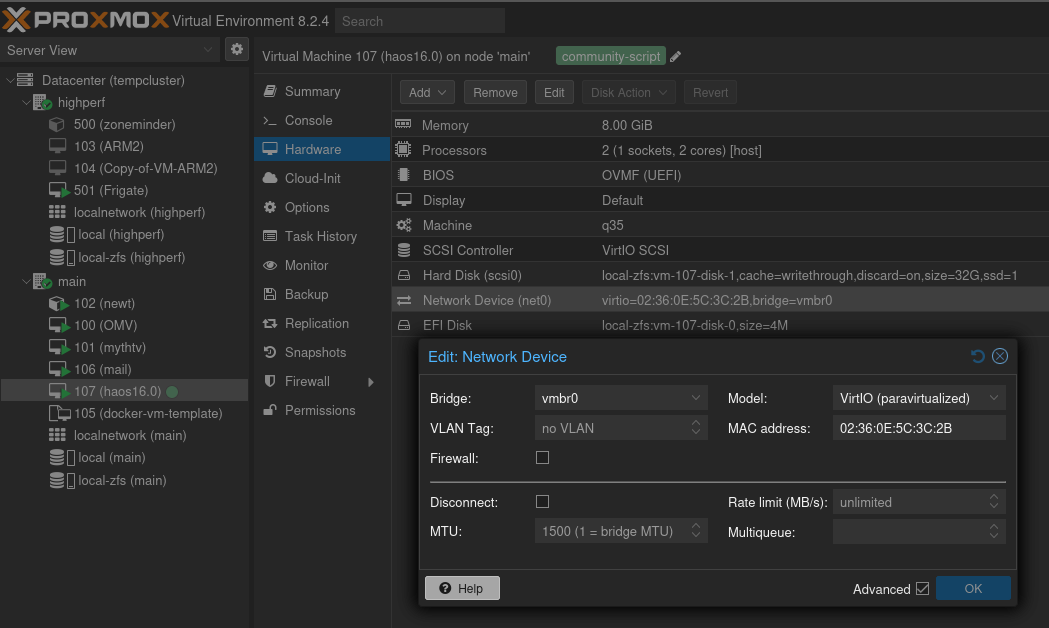
Task: Collapse the Datacenter tree node
Action: [10, 80]
